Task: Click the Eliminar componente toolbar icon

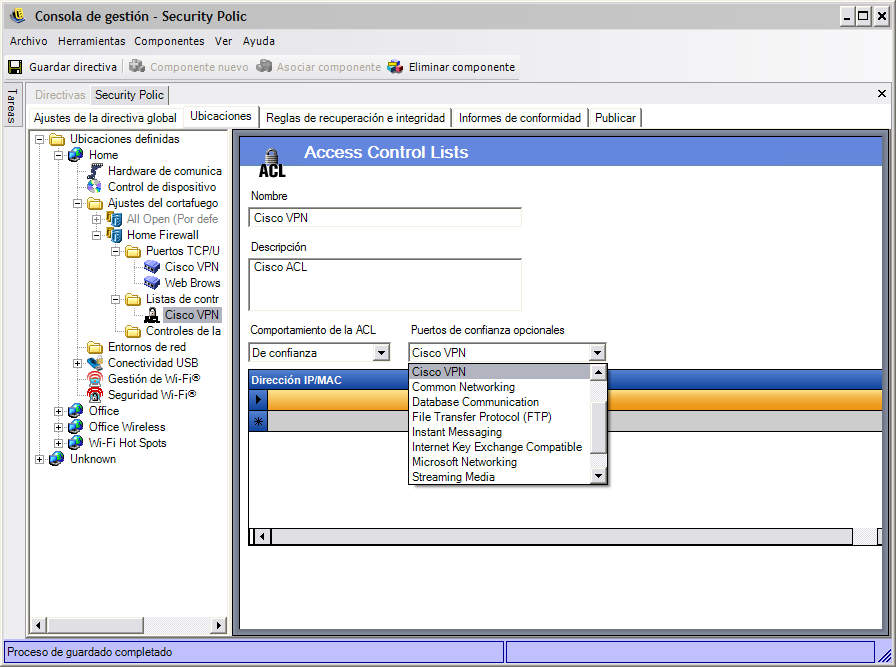Action: pos(395,67)
